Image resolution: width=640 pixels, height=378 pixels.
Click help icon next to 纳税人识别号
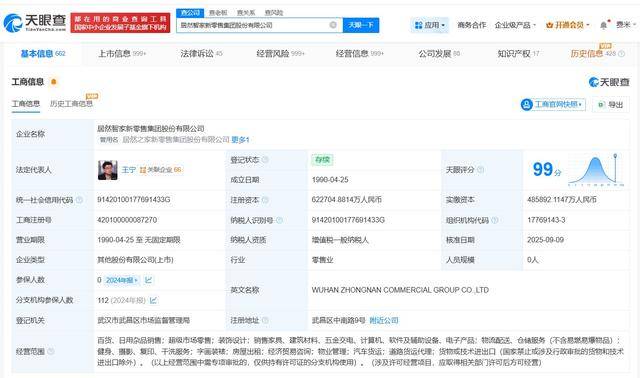point(279,220)
